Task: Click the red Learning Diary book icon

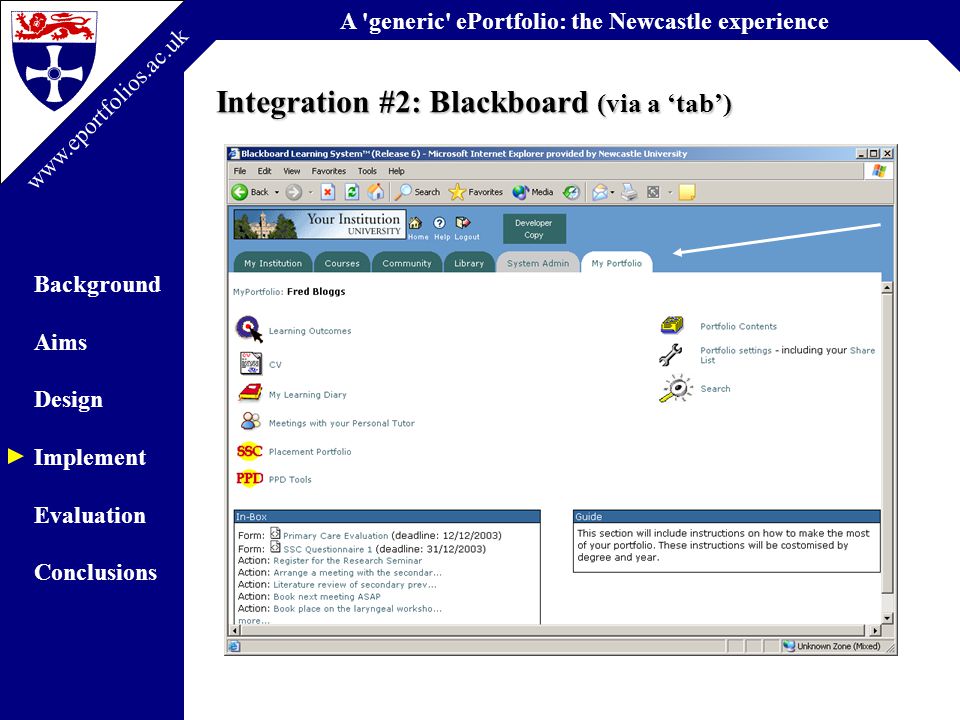Action: point(250,392)
